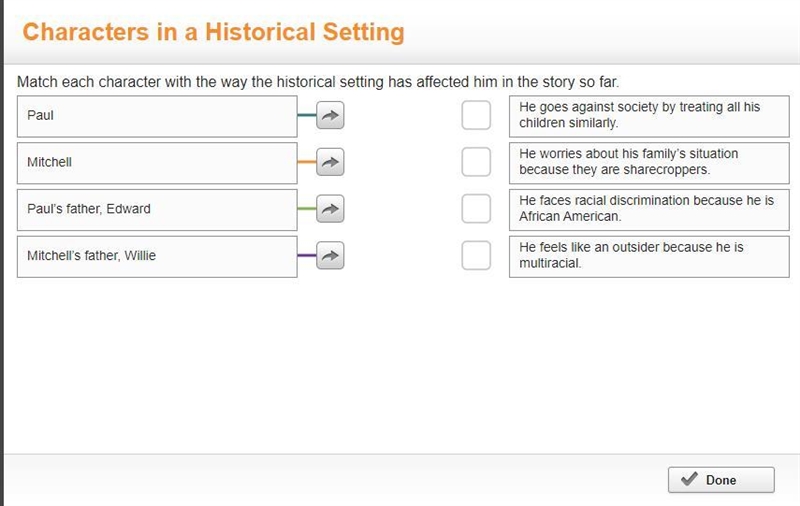Image resolution: width=800 pixels, height=506 pixels.
Task: Check the box beside racial discrimination answer
Action: coord(476,209)
